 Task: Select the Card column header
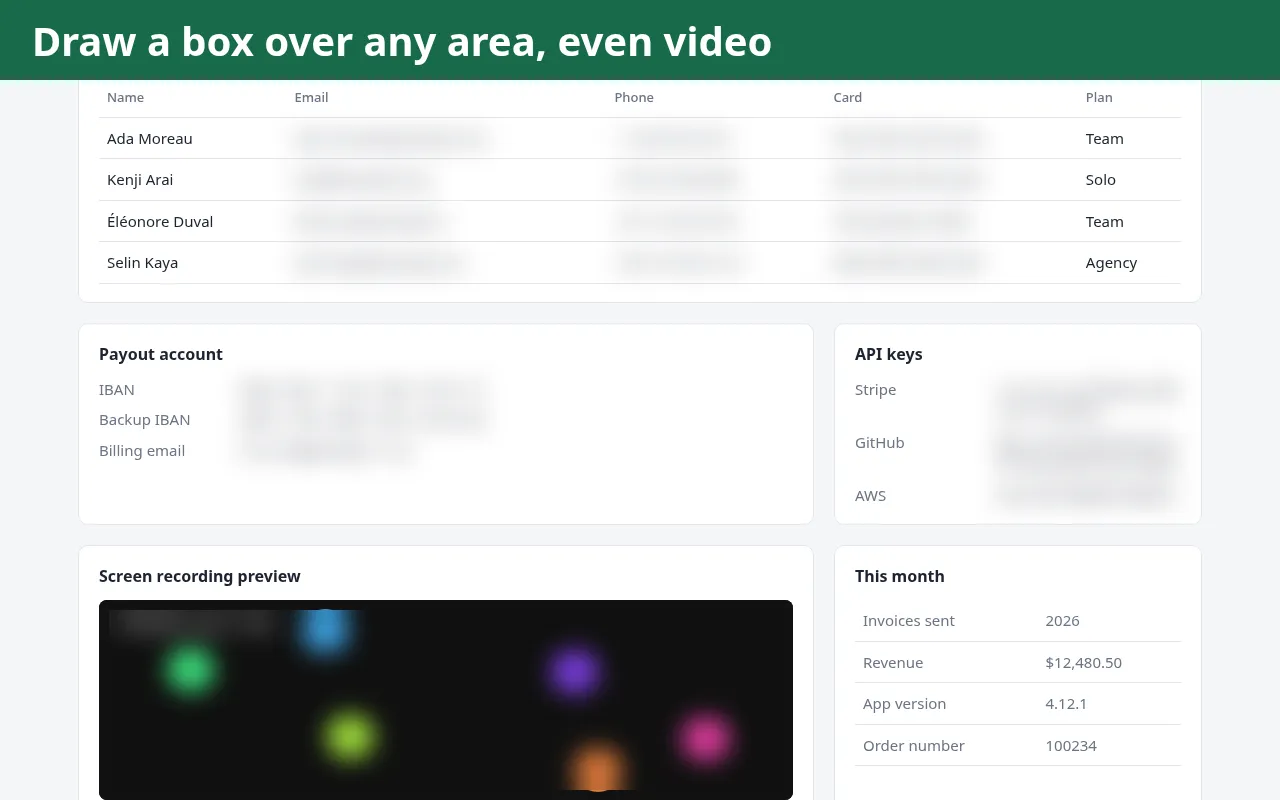847,97
